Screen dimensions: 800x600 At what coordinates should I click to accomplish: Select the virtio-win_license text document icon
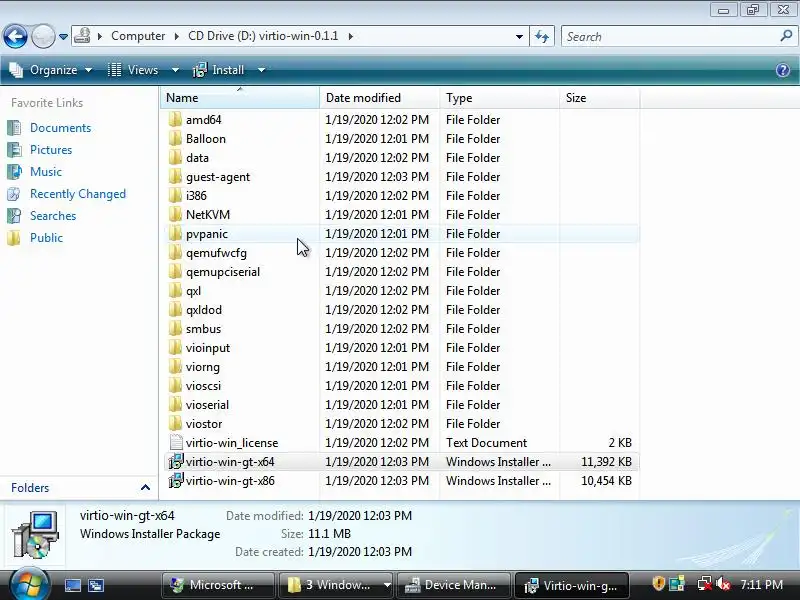click(176, 442)
